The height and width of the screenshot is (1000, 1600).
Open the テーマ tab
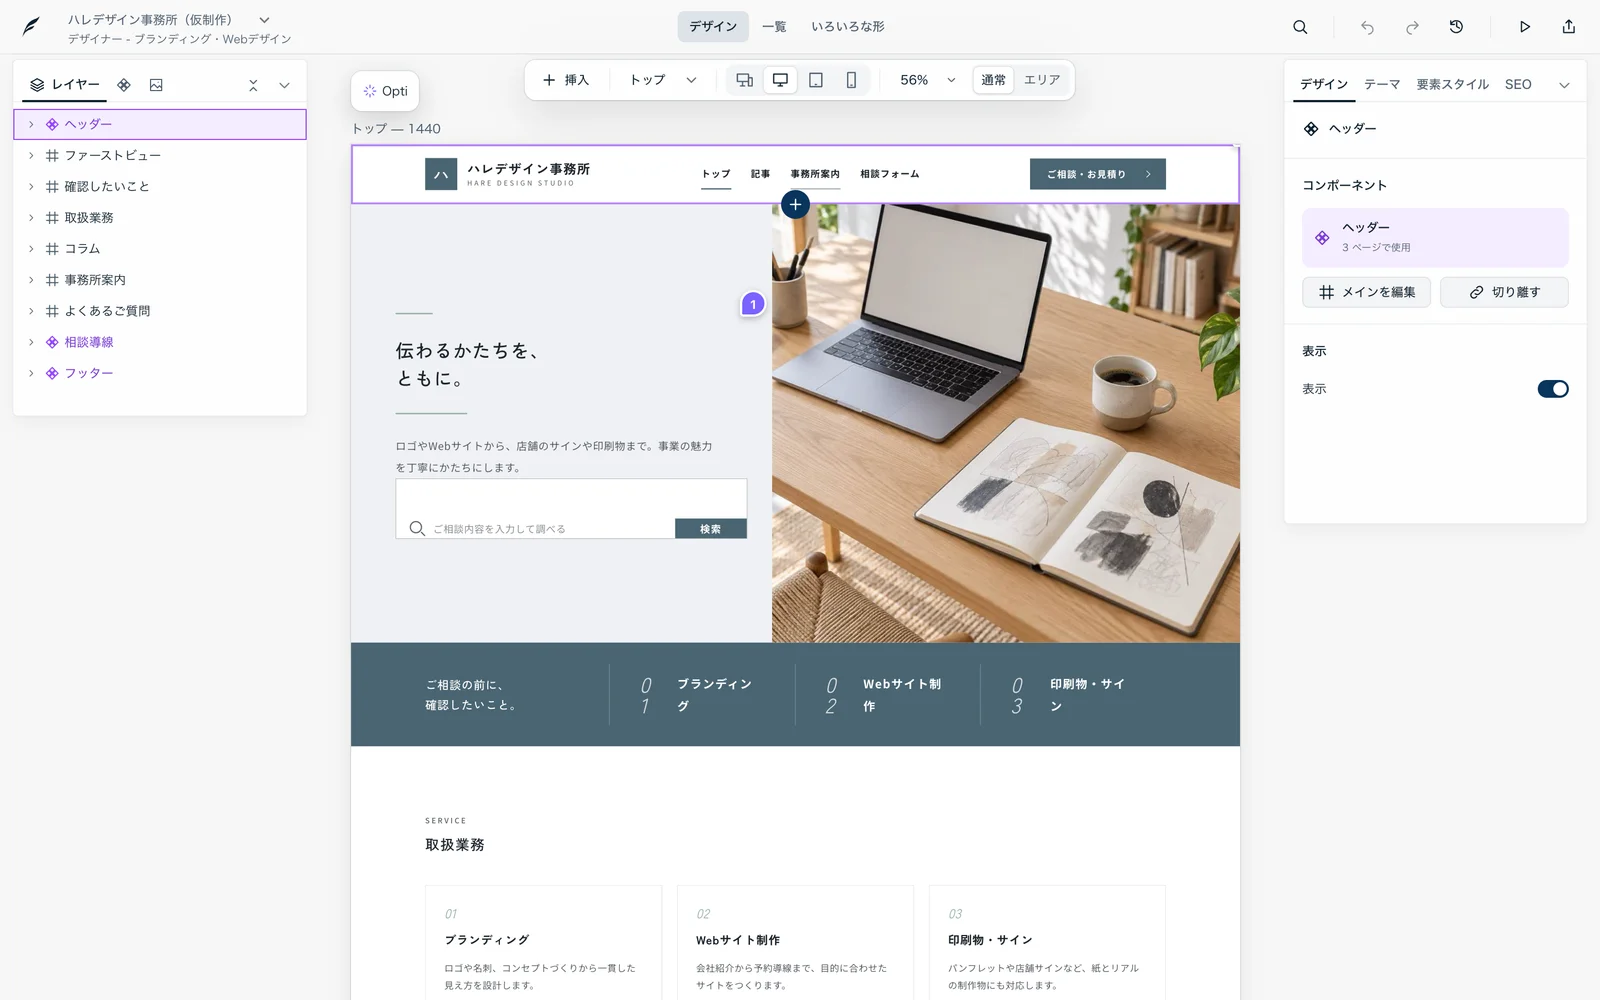[1382, 85]
